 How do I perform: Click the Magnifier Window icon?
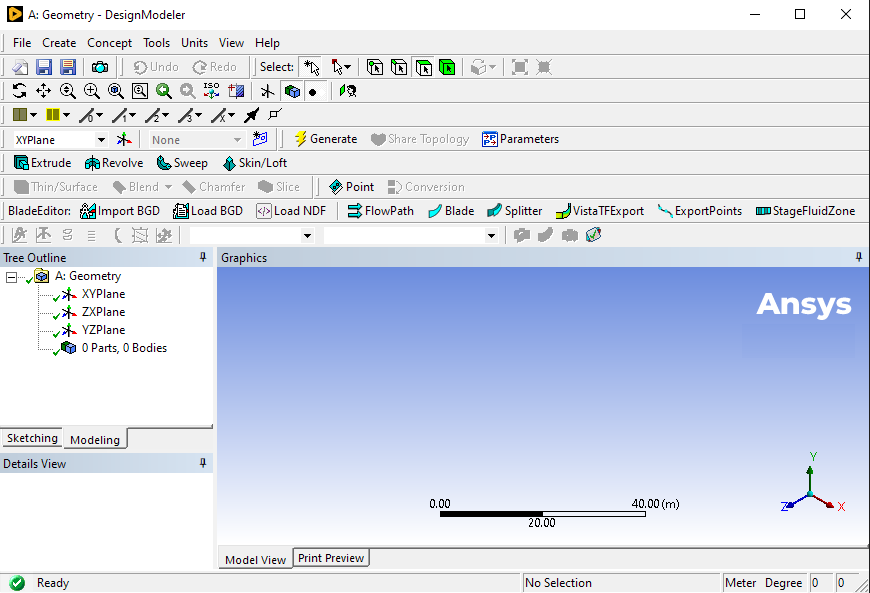tap(140, 90)
